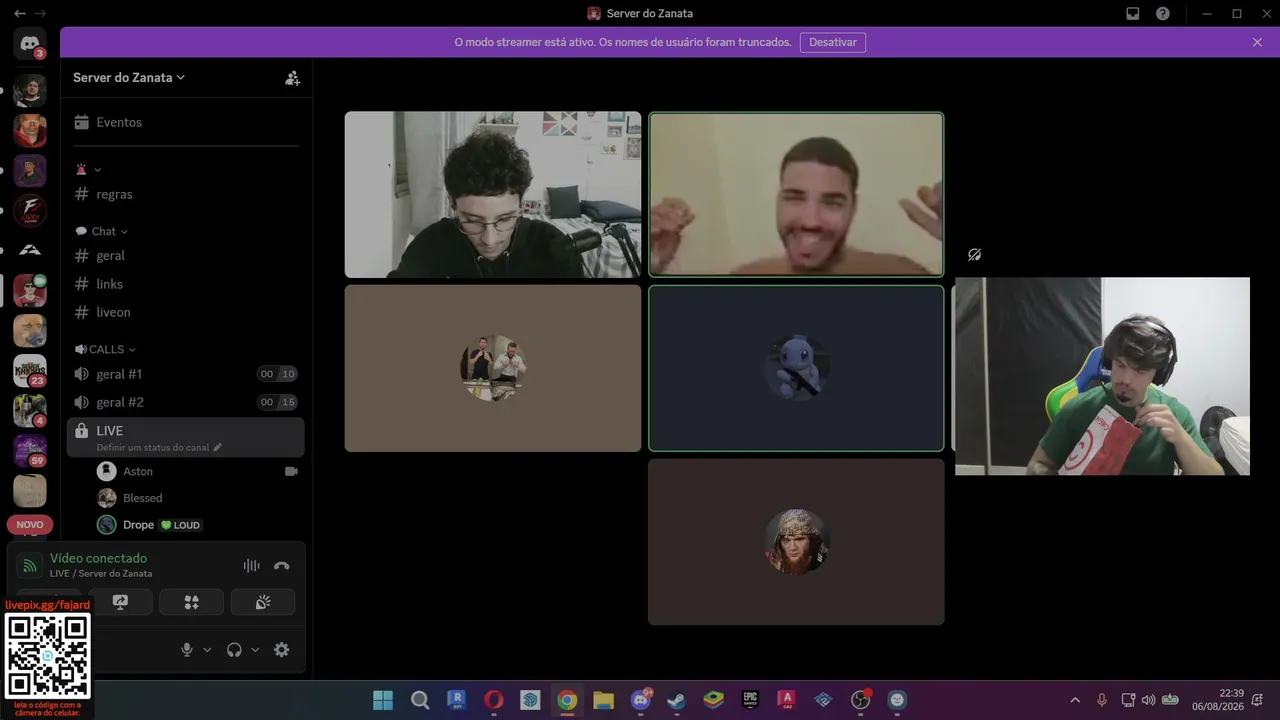Start an activity
1280x720 pixels.
(191, 602)
